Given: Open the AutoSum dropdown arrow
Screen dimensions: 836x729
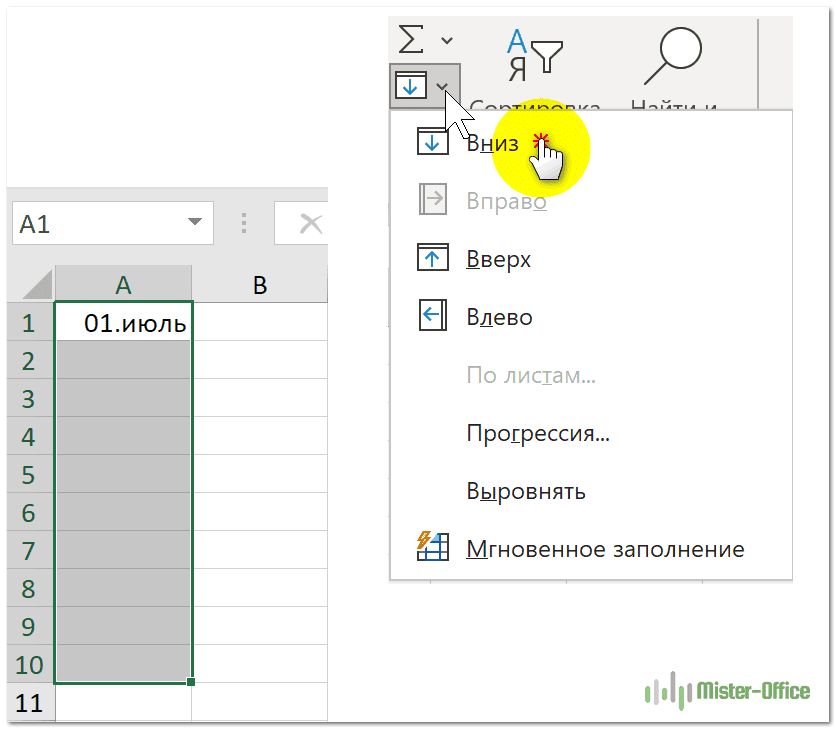Looking at the screenshot, I should (x=446, y=41).
